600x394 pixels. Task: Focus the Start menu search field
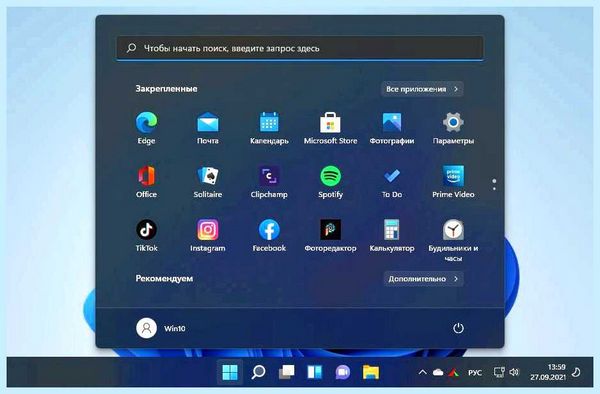pyautogui.click(x=300, y=48)
